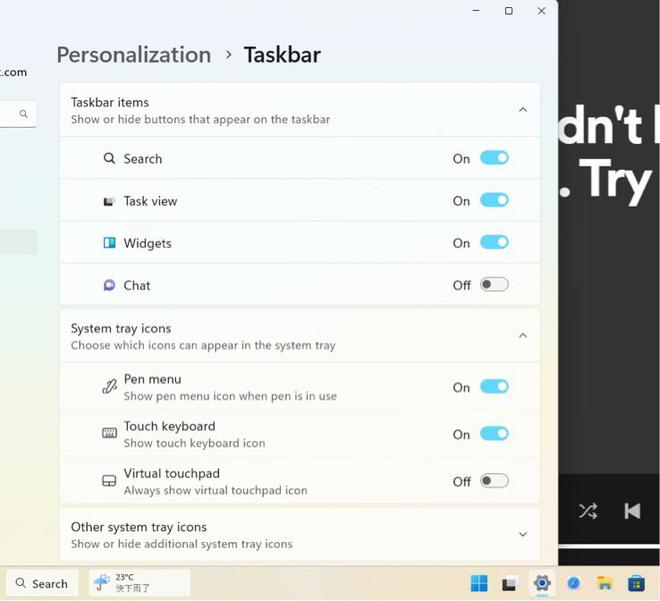660x601 pixels.
Task: Minimize the Settings window
Action: [476, 11]
